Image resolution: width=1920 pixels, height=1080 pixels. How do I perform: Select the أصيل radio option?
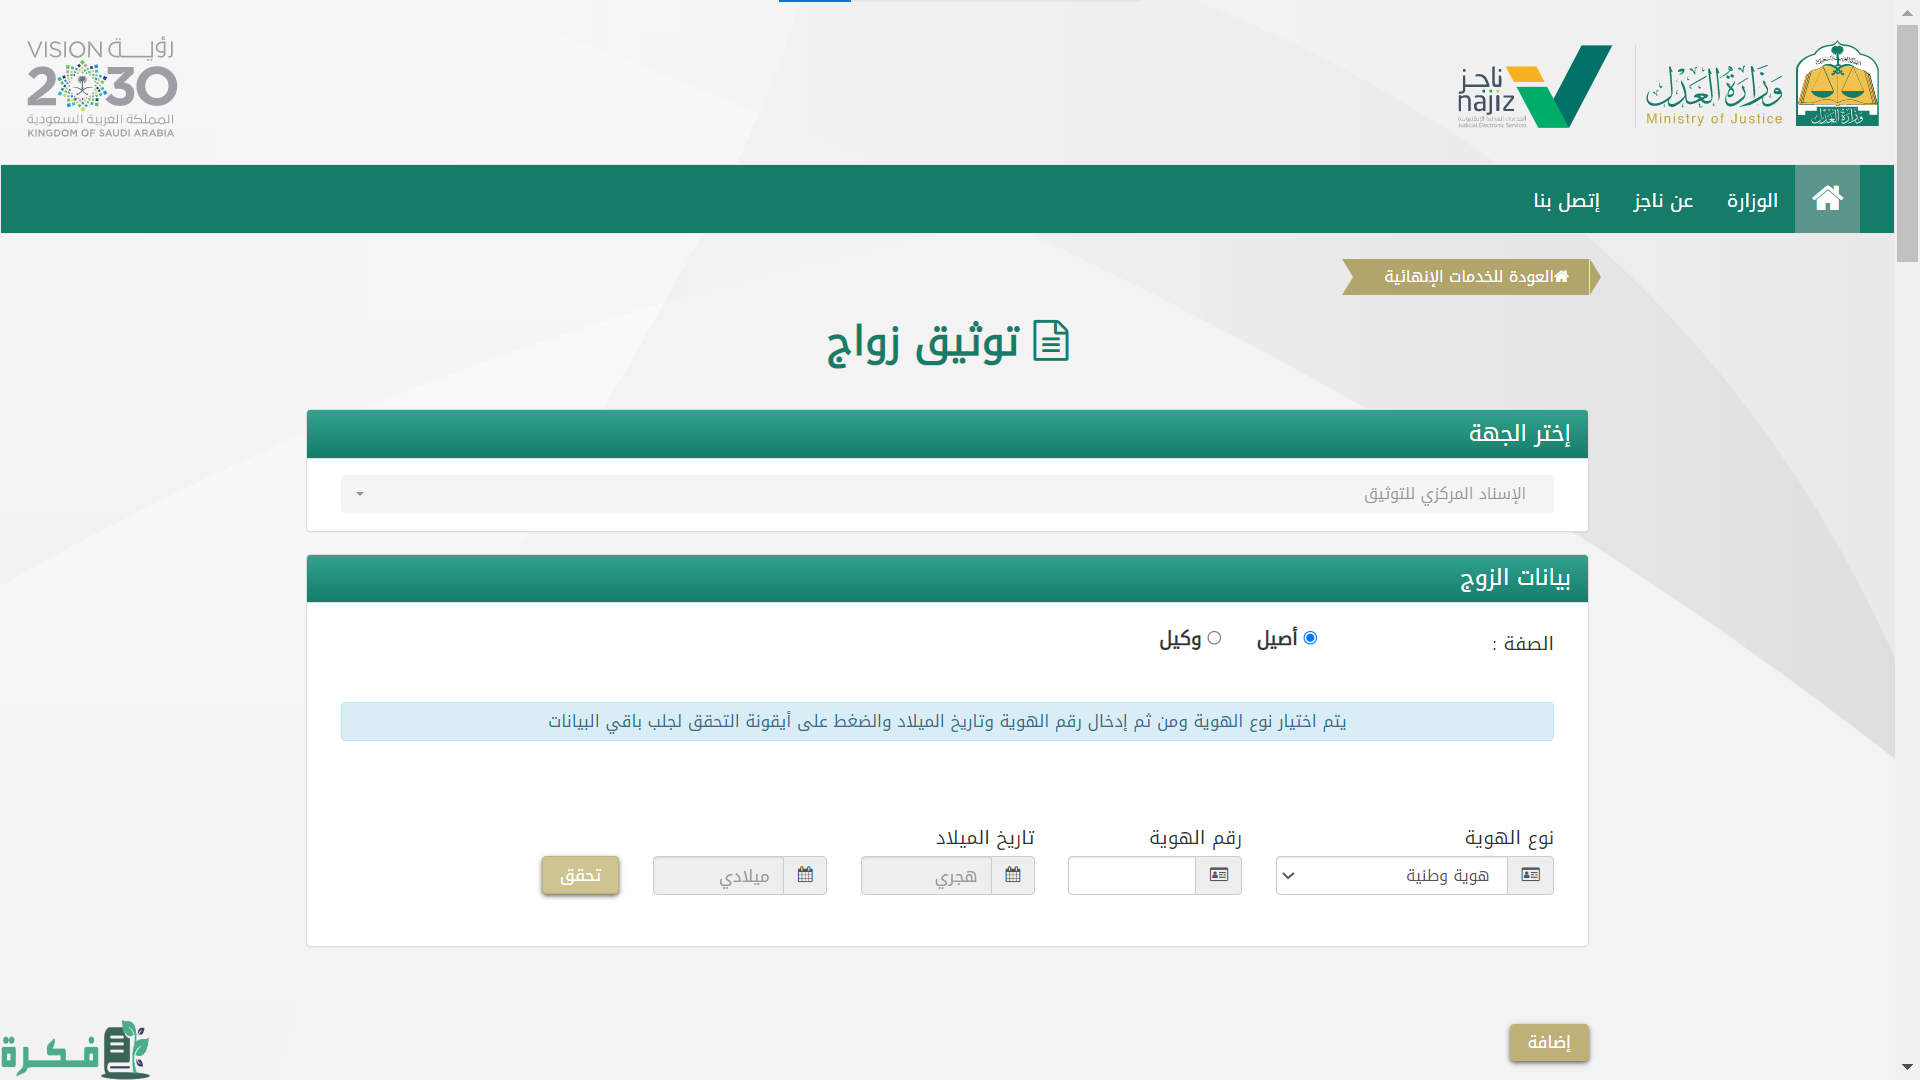tap(1310, 638)
